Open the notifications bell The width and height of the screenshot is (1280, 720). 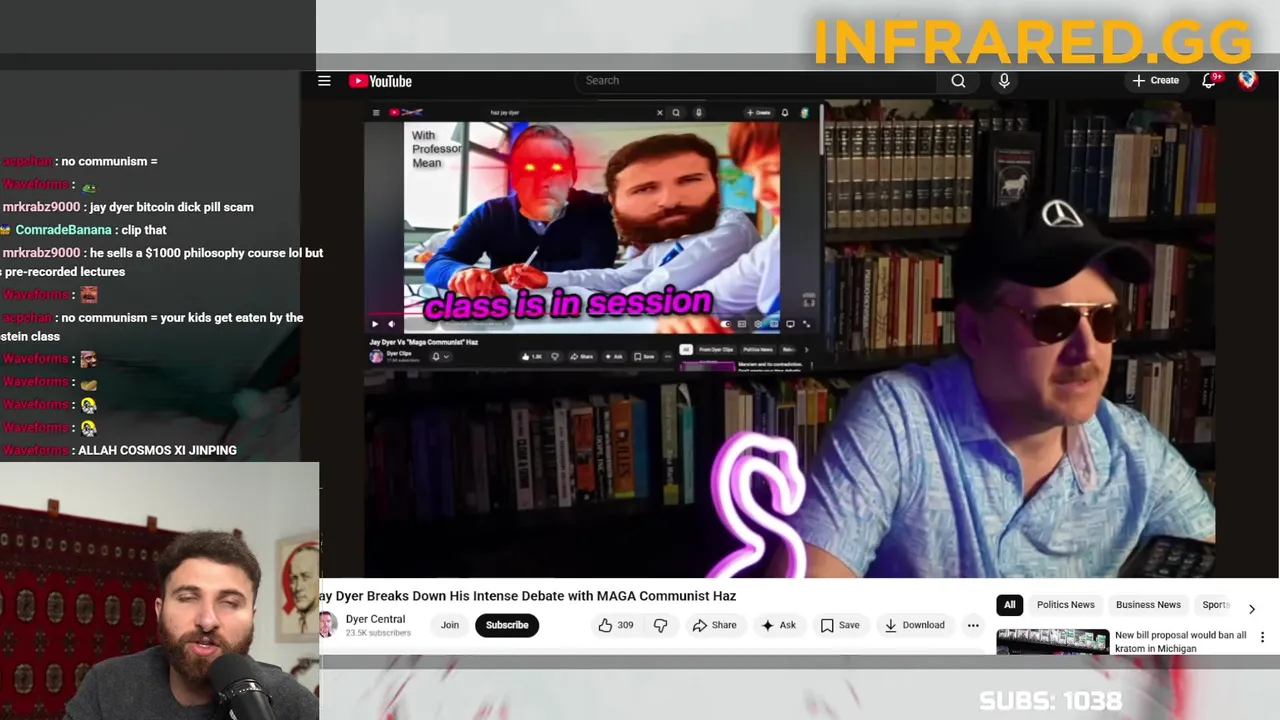[x=1209, y=81]
